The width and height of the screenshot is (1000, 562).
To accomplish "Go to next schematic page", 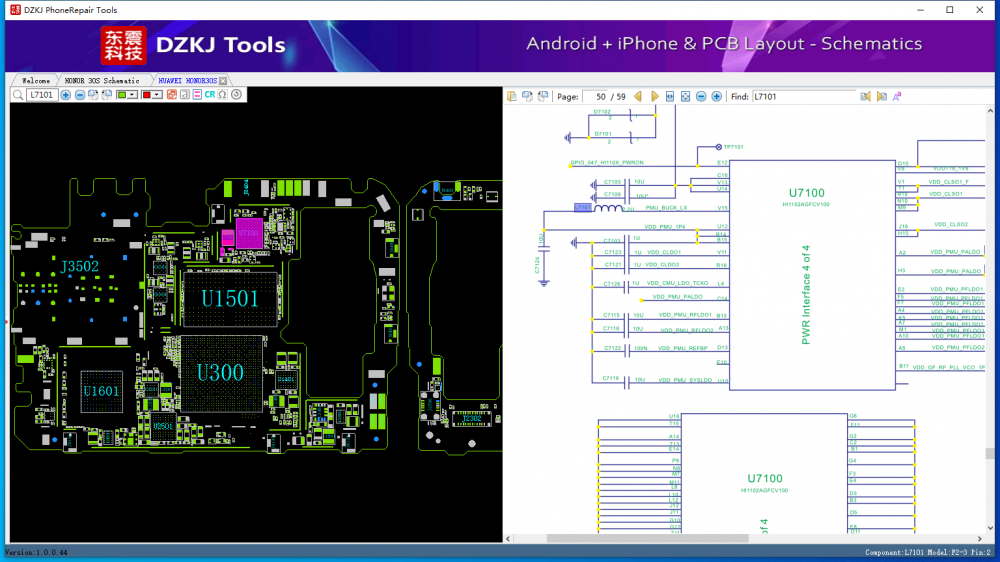I will point(654,96).
